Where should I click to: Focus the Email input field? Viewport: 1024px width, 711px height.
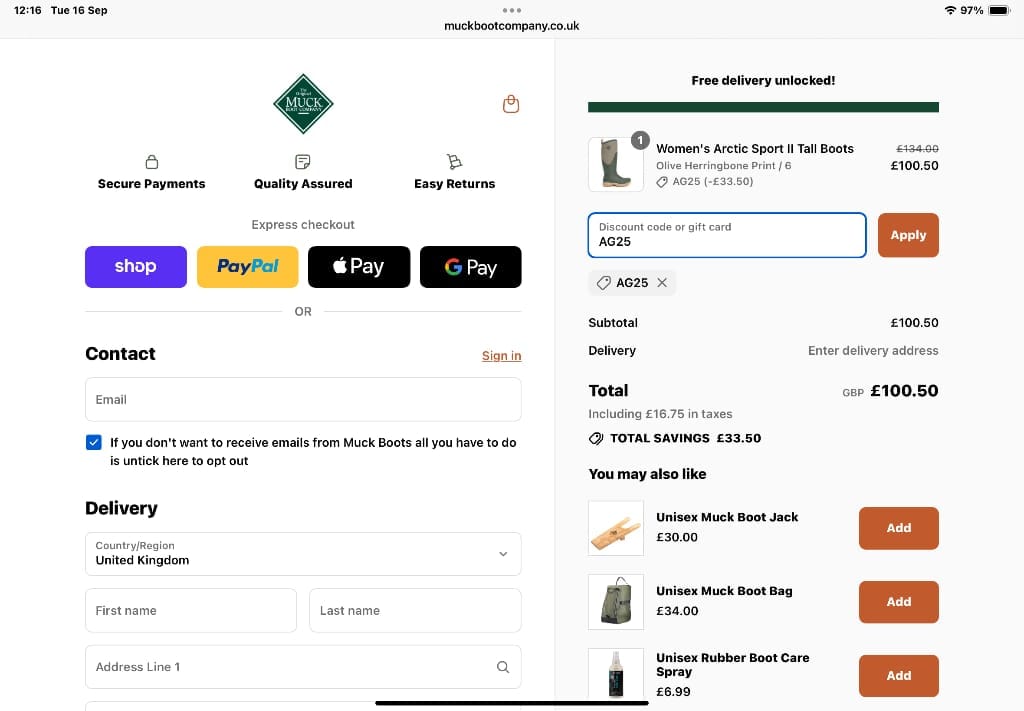[x=303, y=400]
